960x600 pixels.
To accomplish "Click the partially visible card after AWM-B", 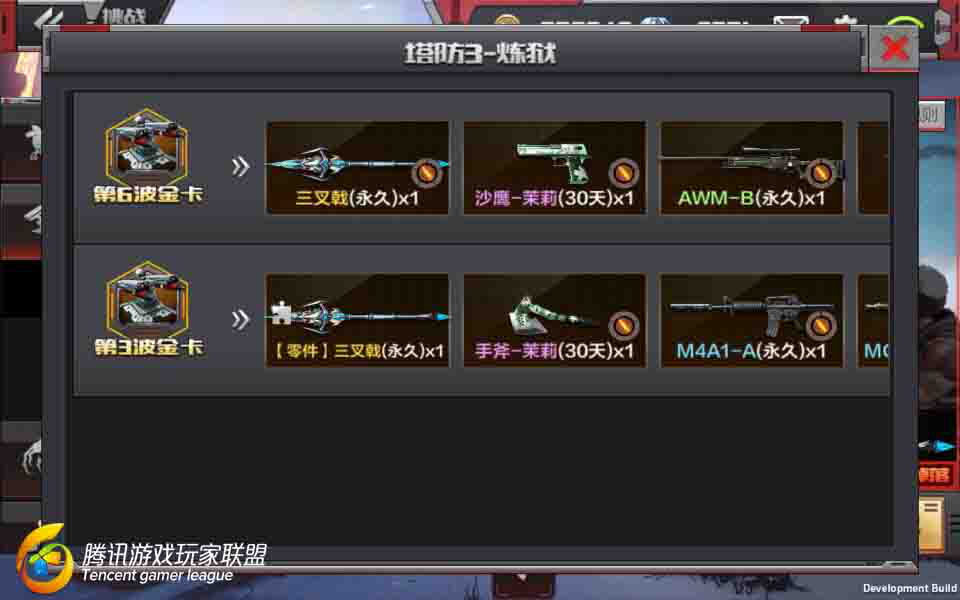I will point(874,168).
